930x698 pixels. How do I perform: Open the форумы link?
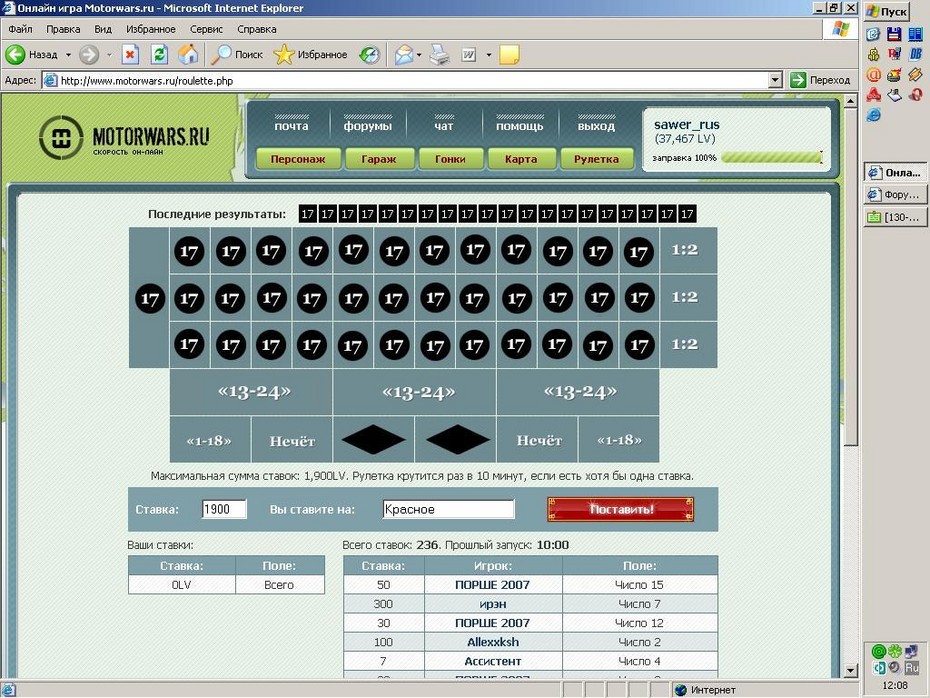click(368, 126)
